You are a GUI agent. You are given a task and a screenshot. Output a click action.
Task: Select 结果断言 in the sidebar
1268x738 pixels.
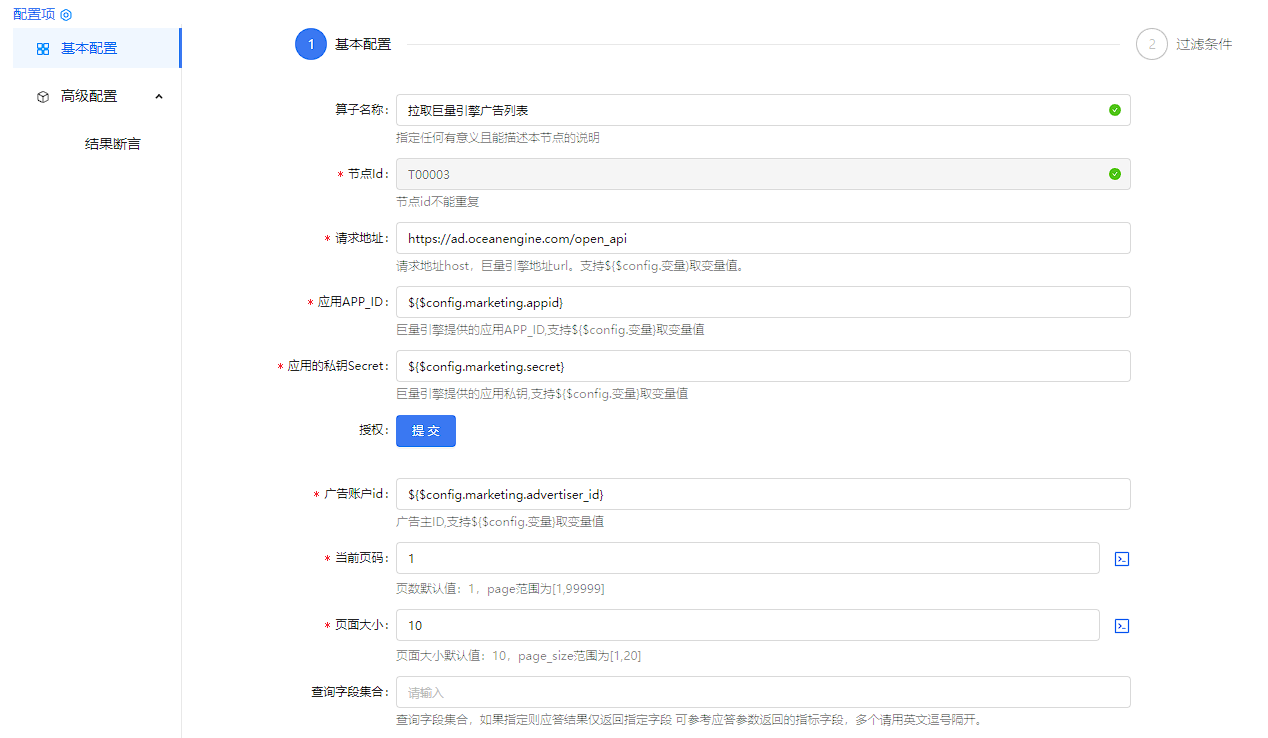click(113, 144)
